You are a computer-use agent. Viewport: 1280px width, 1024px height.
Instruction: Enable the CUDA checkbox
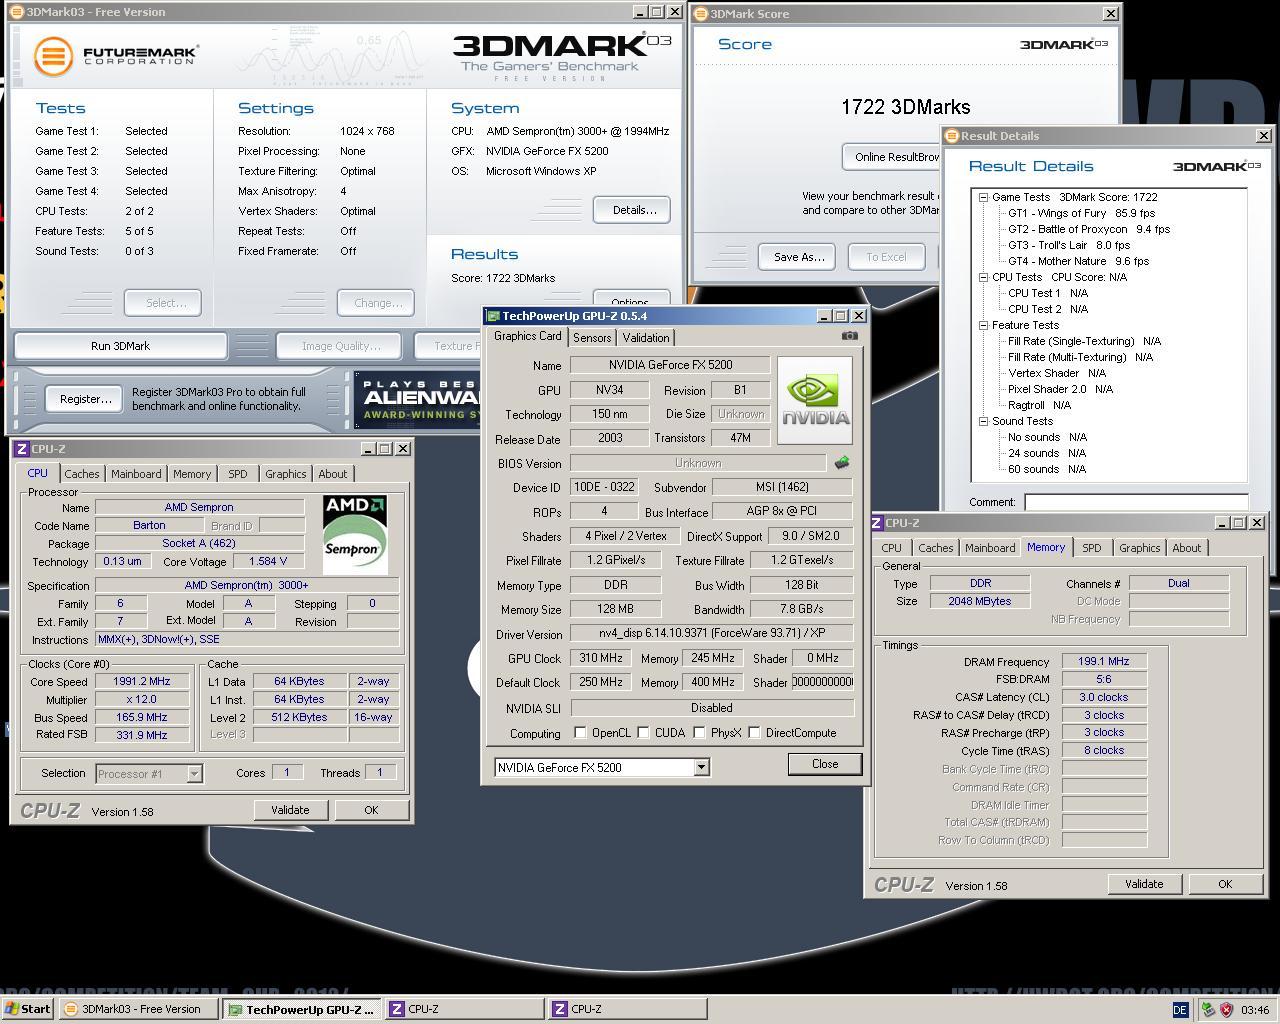click(643, 733)
